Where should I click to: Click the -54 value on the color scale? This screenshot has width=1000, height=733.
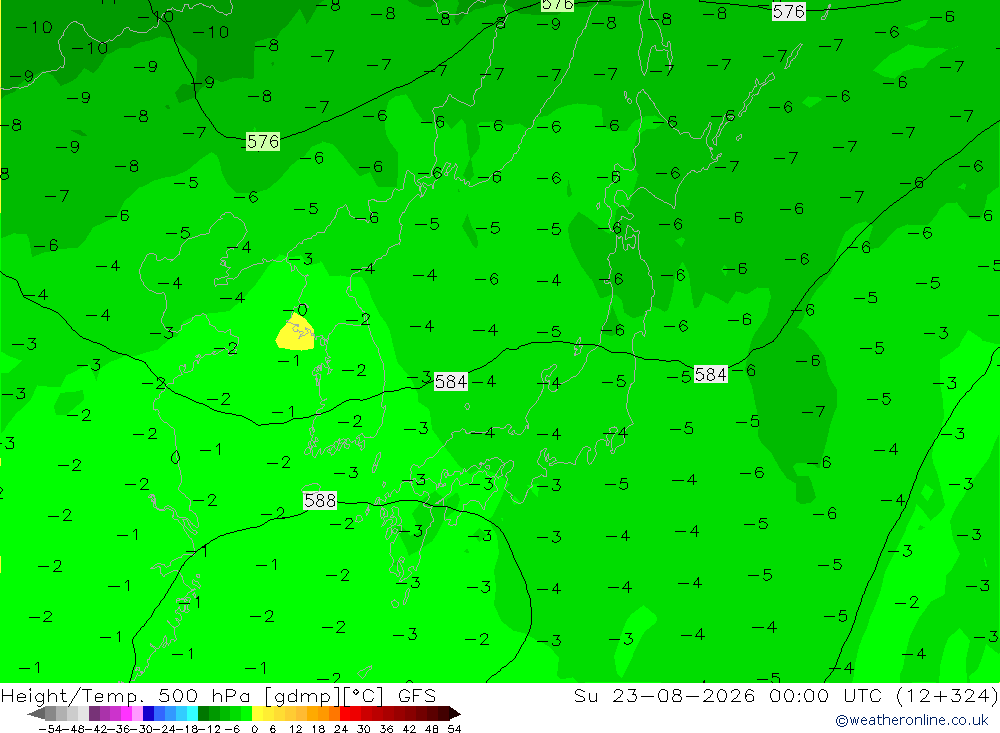click(50, 729)
